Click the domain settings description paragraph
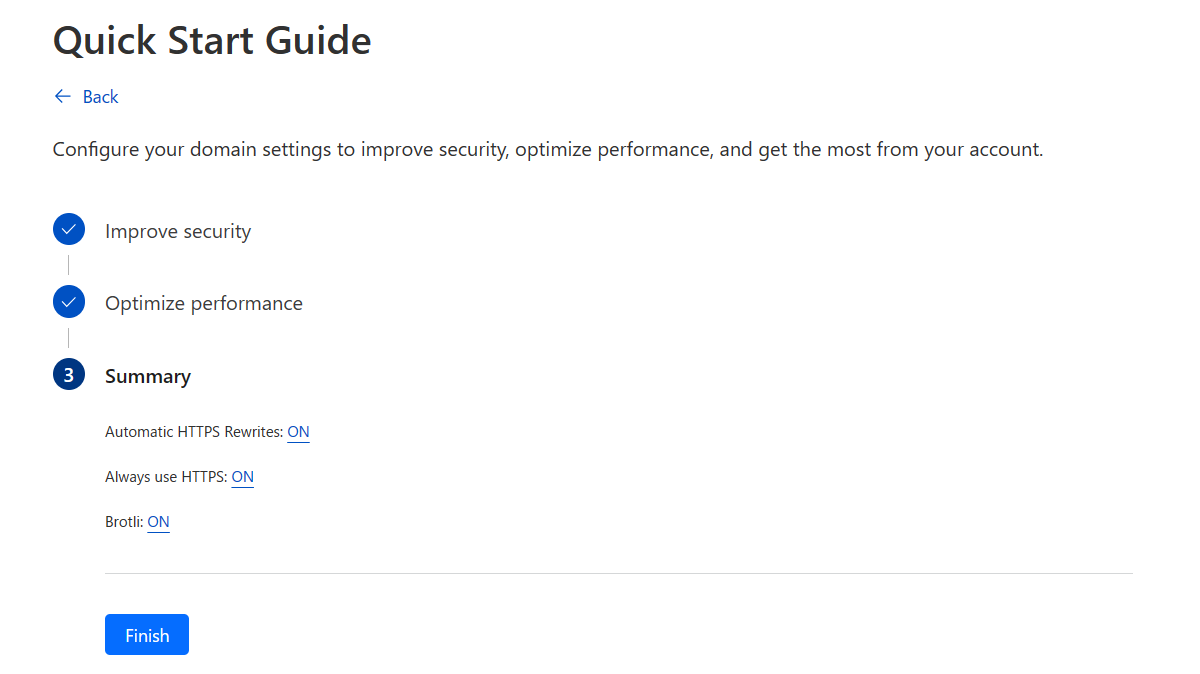1200x674 pixels. pos(548,150)
